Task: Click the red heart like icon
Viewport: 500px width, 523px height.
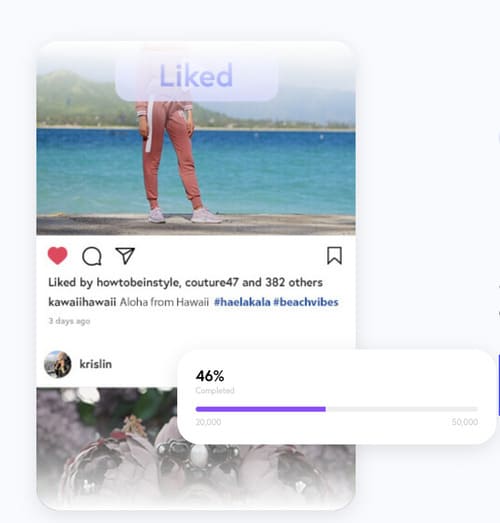Action: click(57, 256)
